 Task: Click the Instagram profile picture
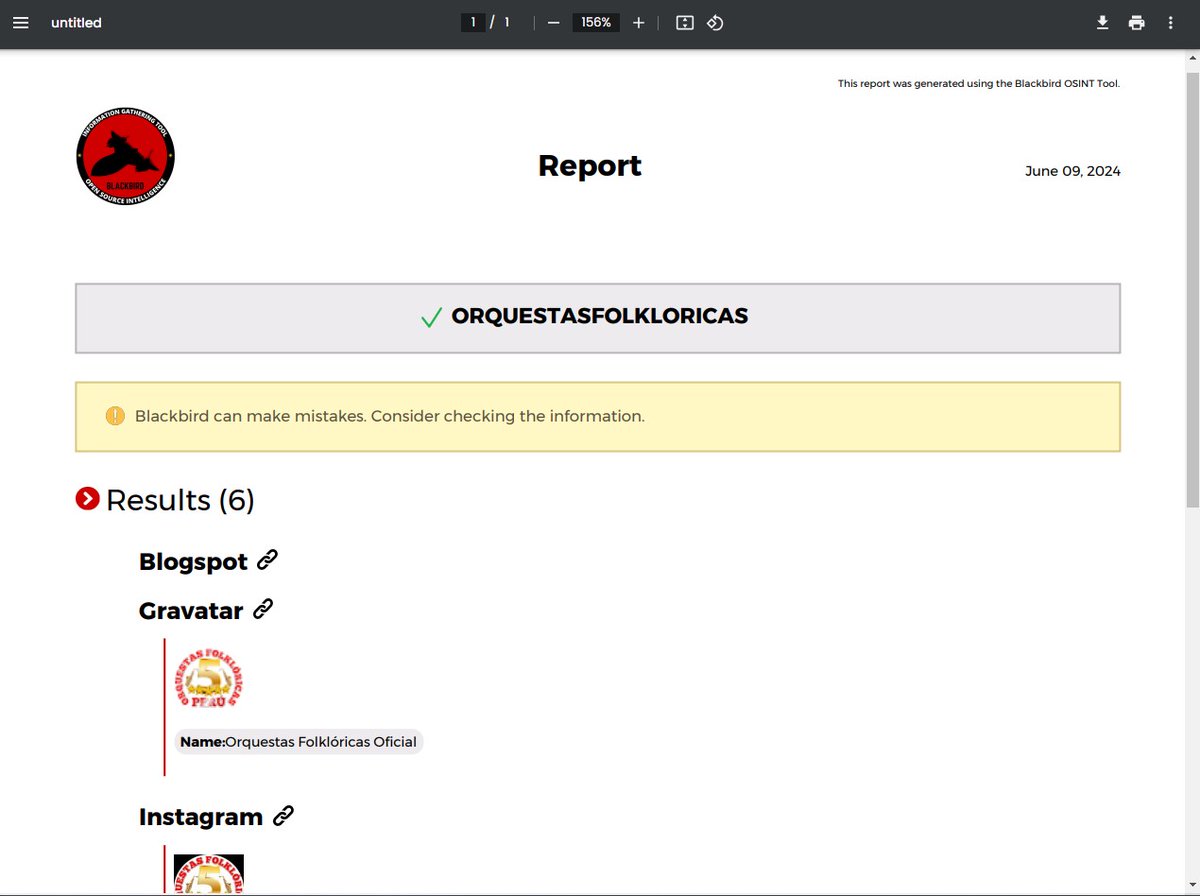point(209,873)
